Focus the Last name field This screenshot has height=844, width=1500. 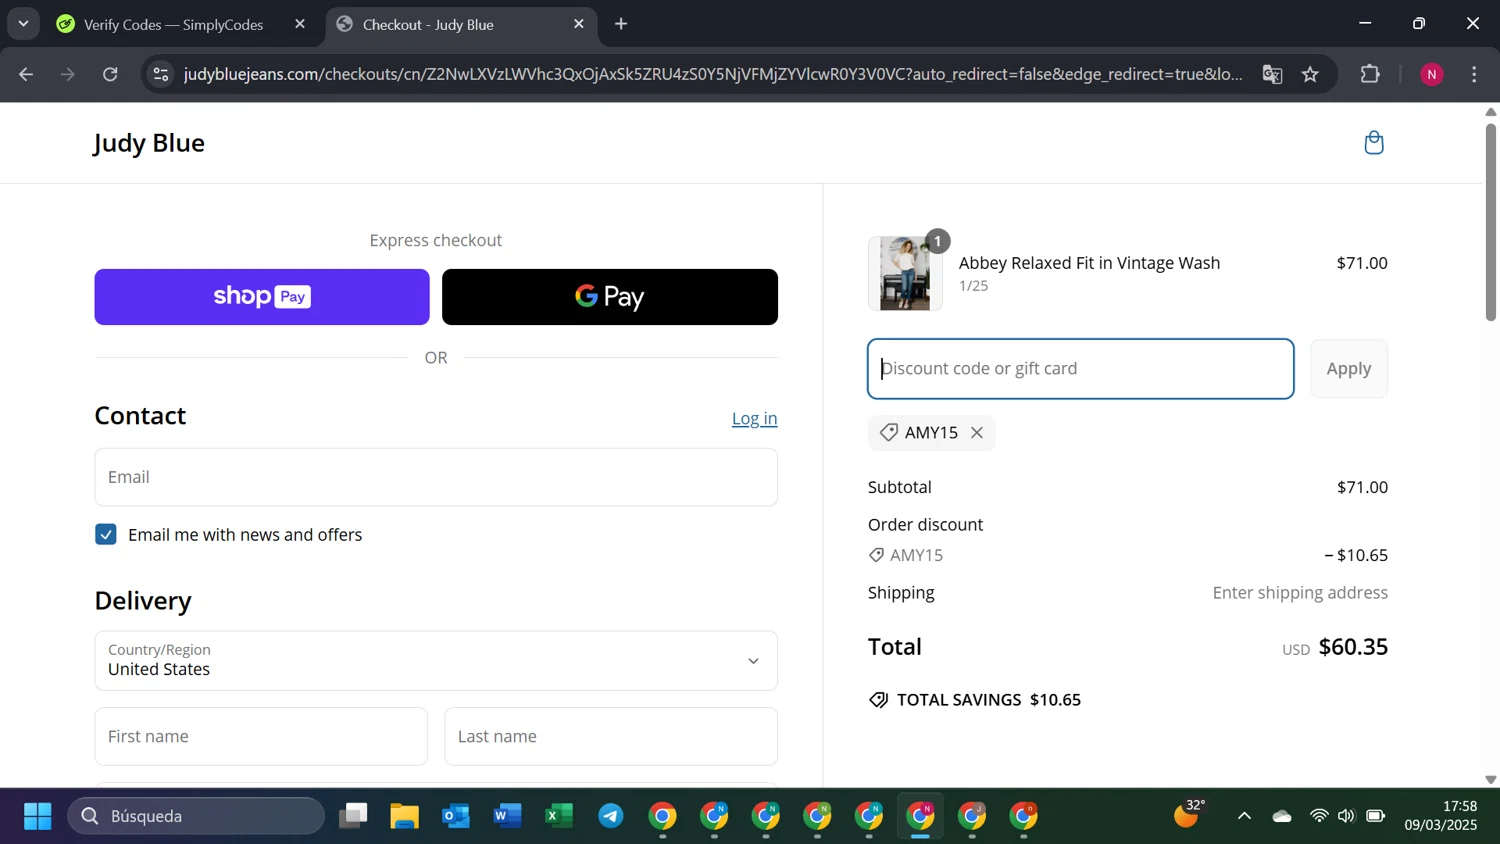pyautogui.click(x=611, y=737)
